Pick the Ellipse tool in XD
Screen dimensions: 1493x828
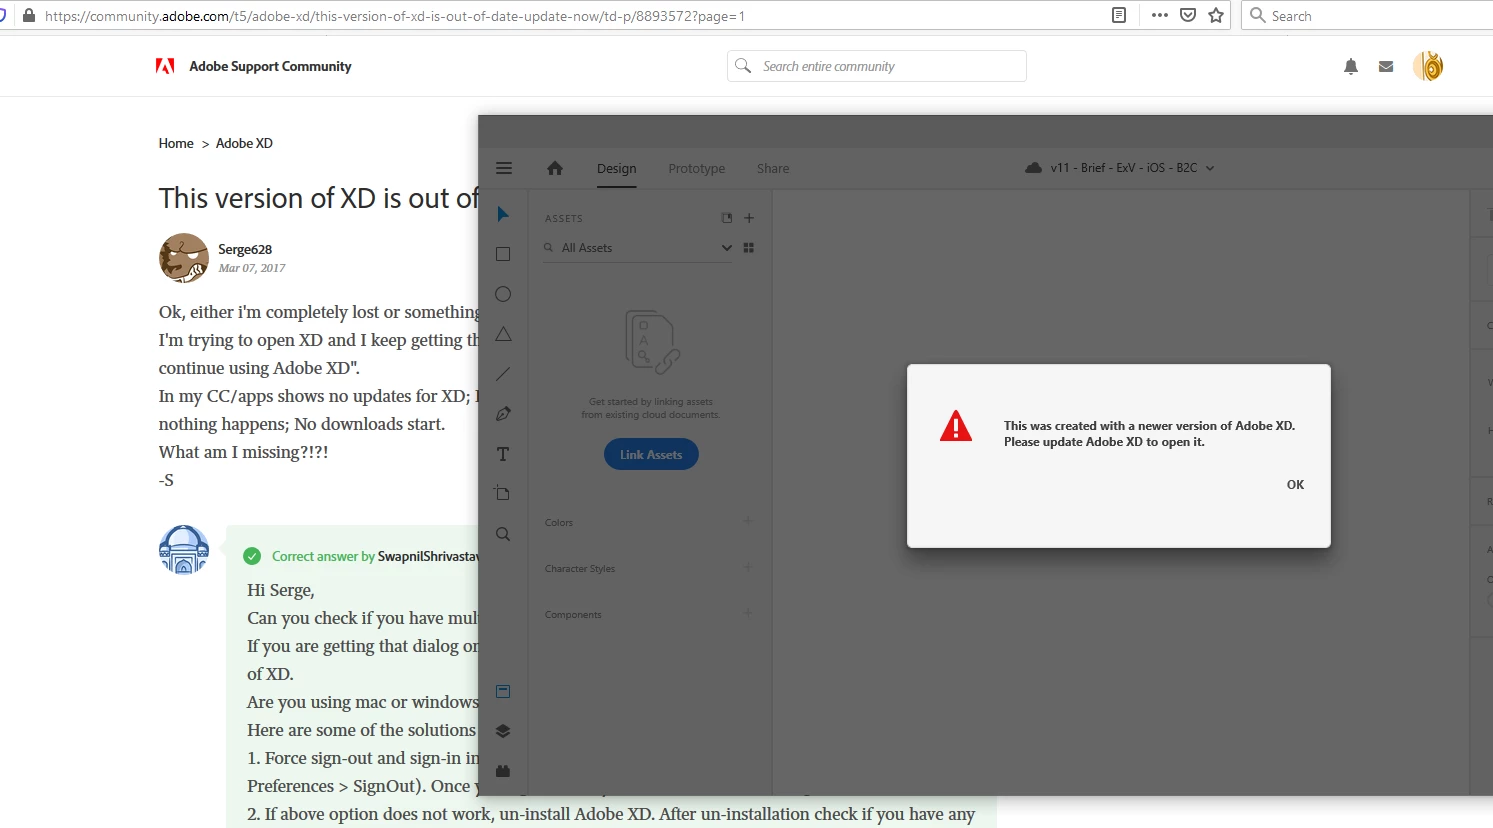click(x=503, y=294)
